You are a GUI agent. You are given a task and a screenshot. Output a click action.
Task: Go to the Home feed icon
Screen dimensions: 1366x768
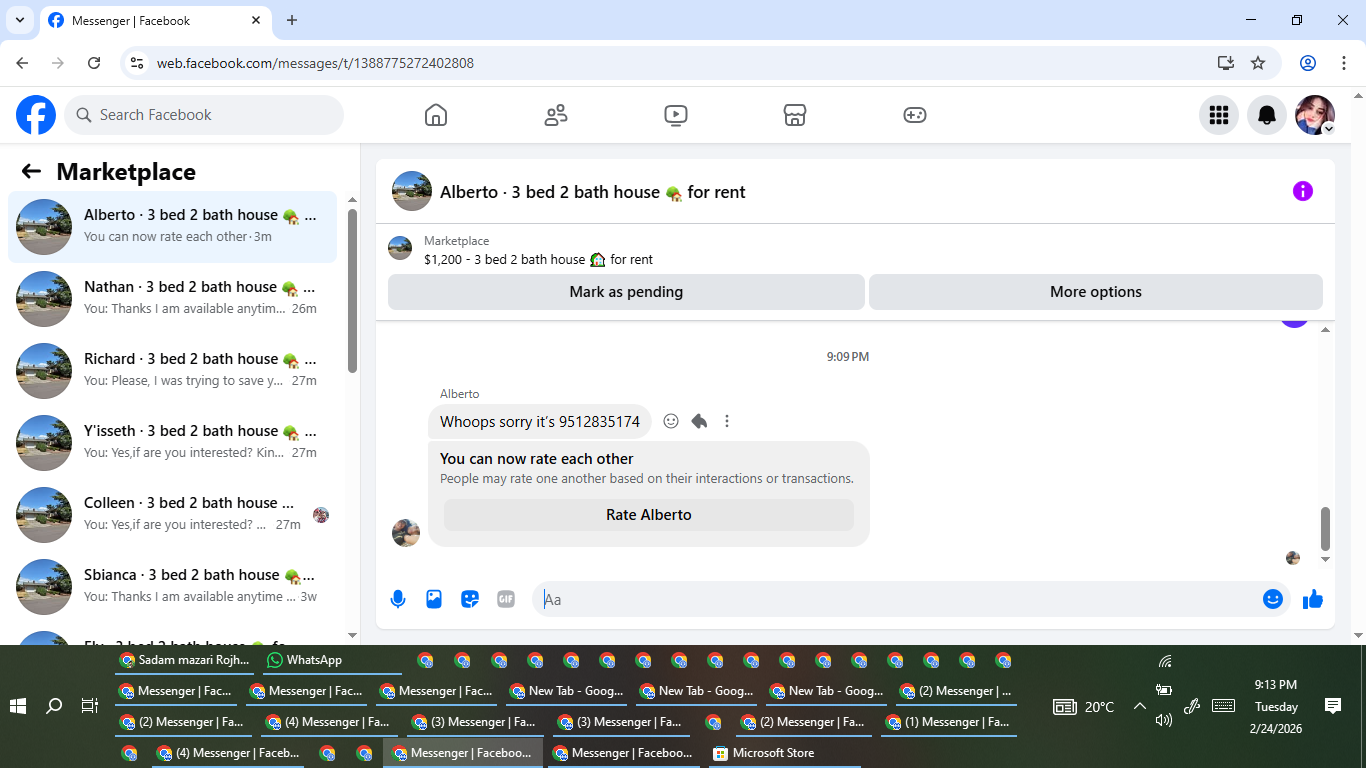click(436, 115)
